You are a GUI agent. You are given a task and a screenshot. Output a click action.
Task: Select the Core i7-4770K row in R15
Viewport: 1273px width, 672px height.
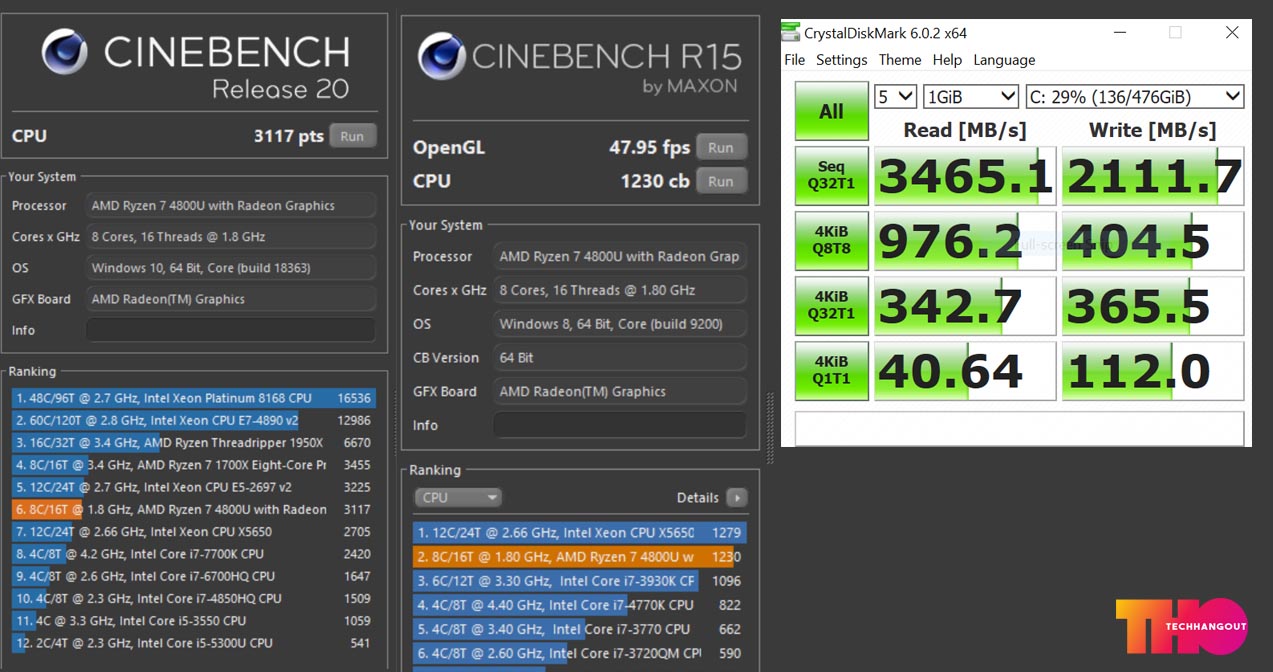[x=580, y=605]
